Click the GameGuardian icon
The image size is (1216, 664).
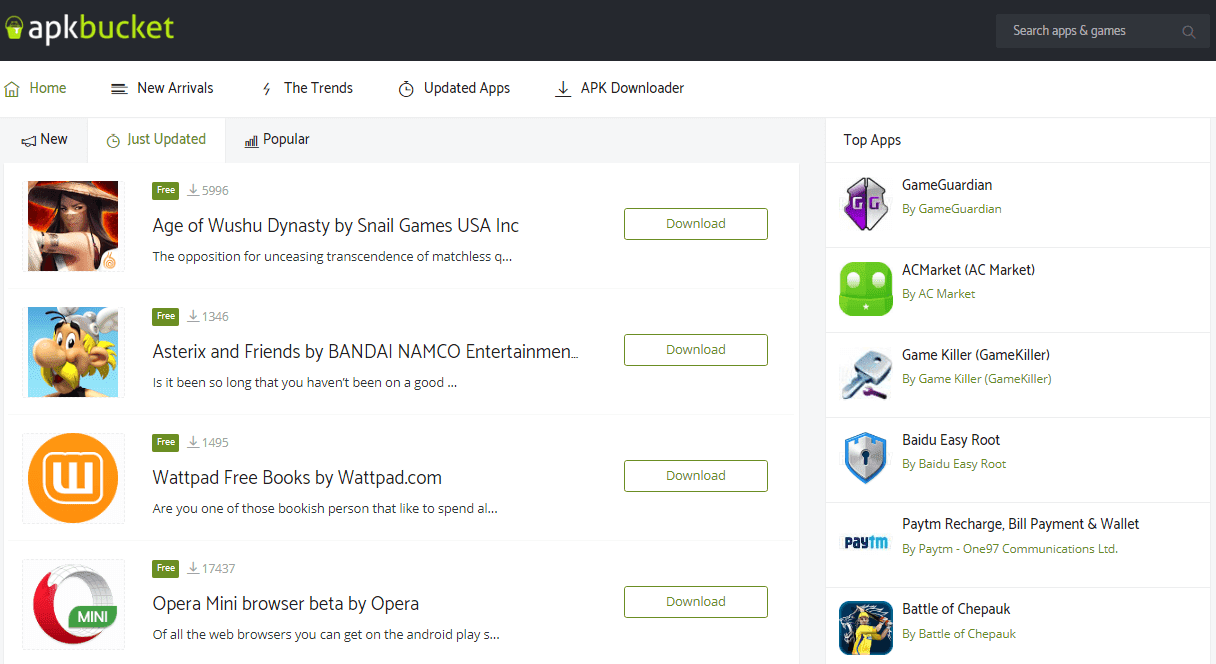coord(866,204)
